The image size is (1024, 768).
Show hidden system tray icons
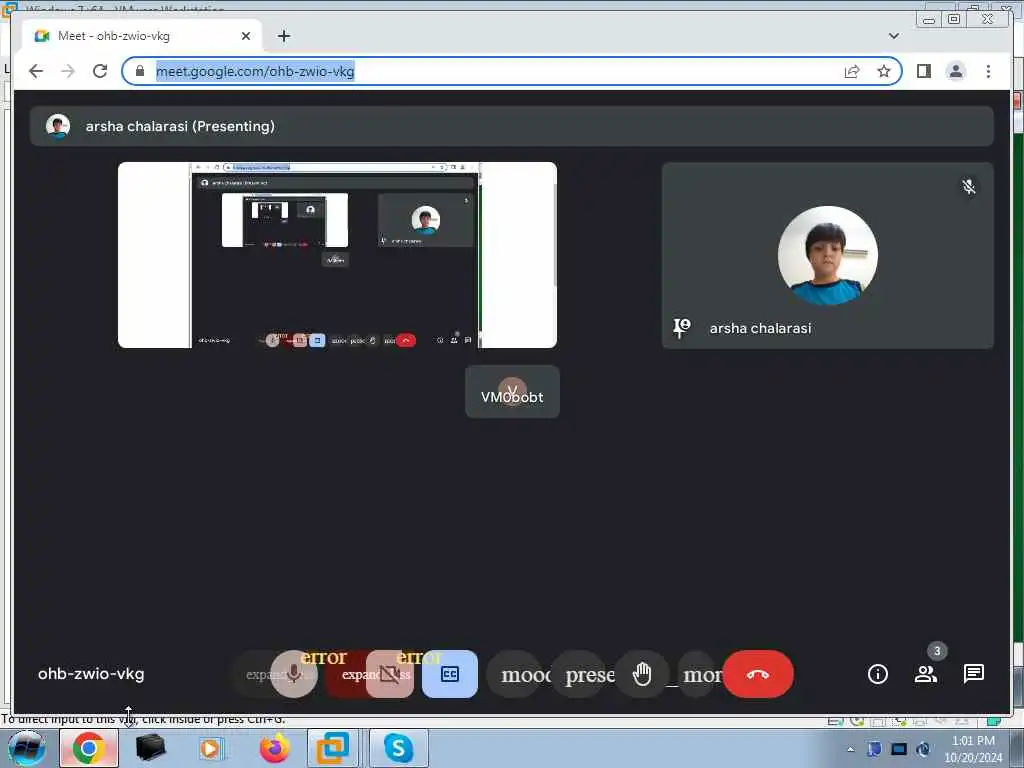pyautogui.click(x=850, y=749)
